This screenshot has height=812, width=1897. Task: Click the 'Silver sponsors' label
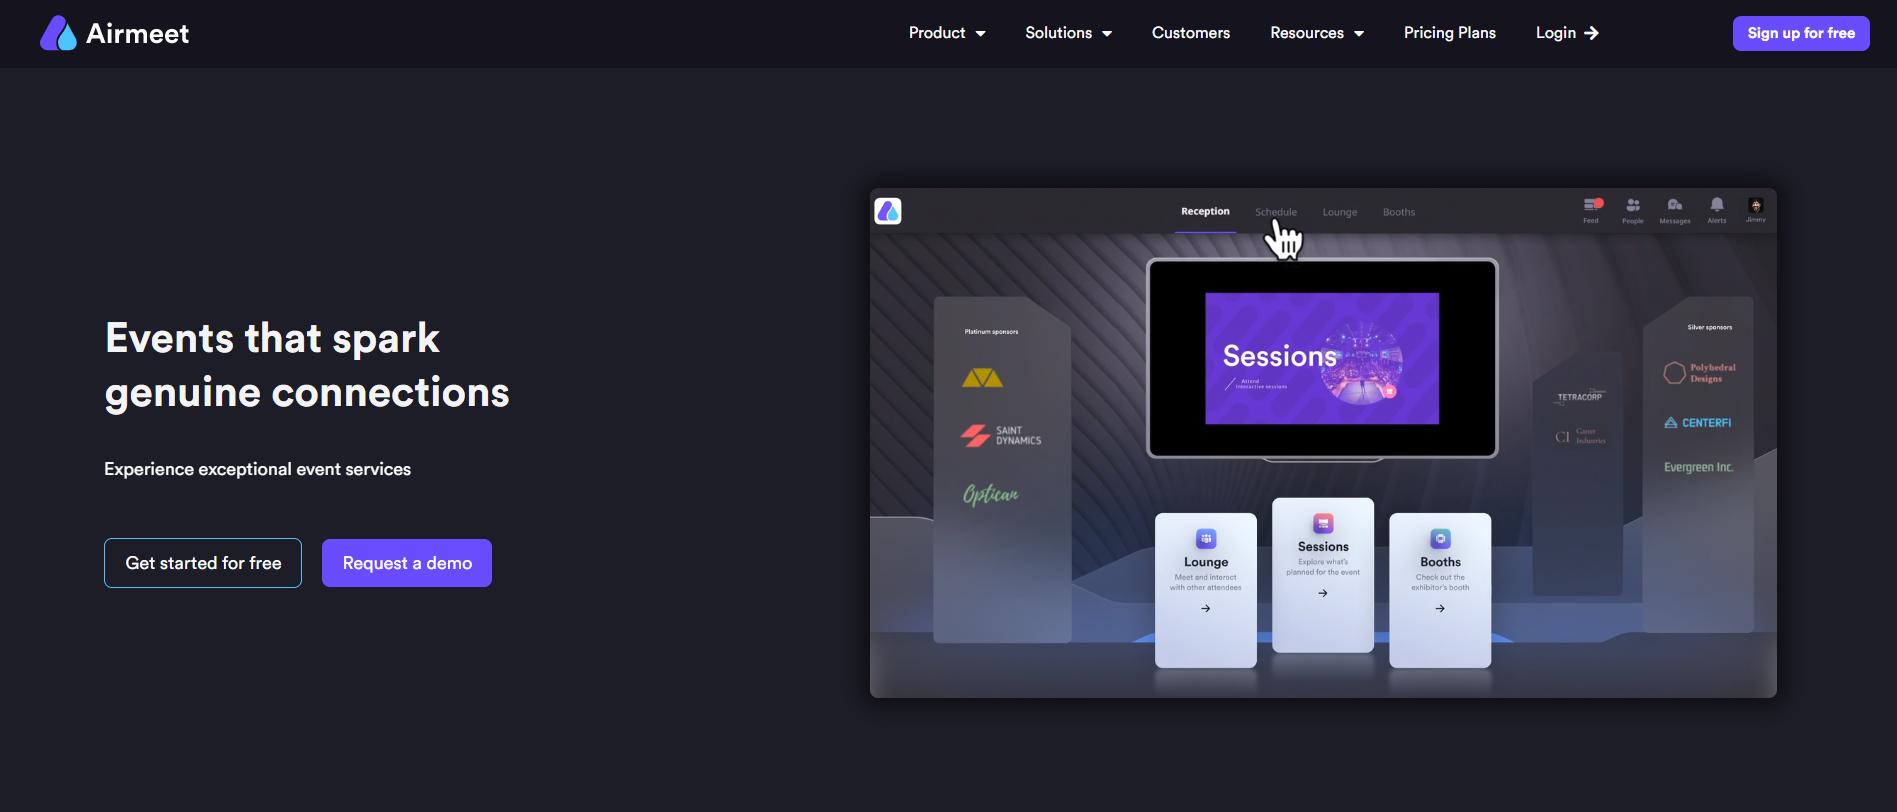pos(1710,327)
